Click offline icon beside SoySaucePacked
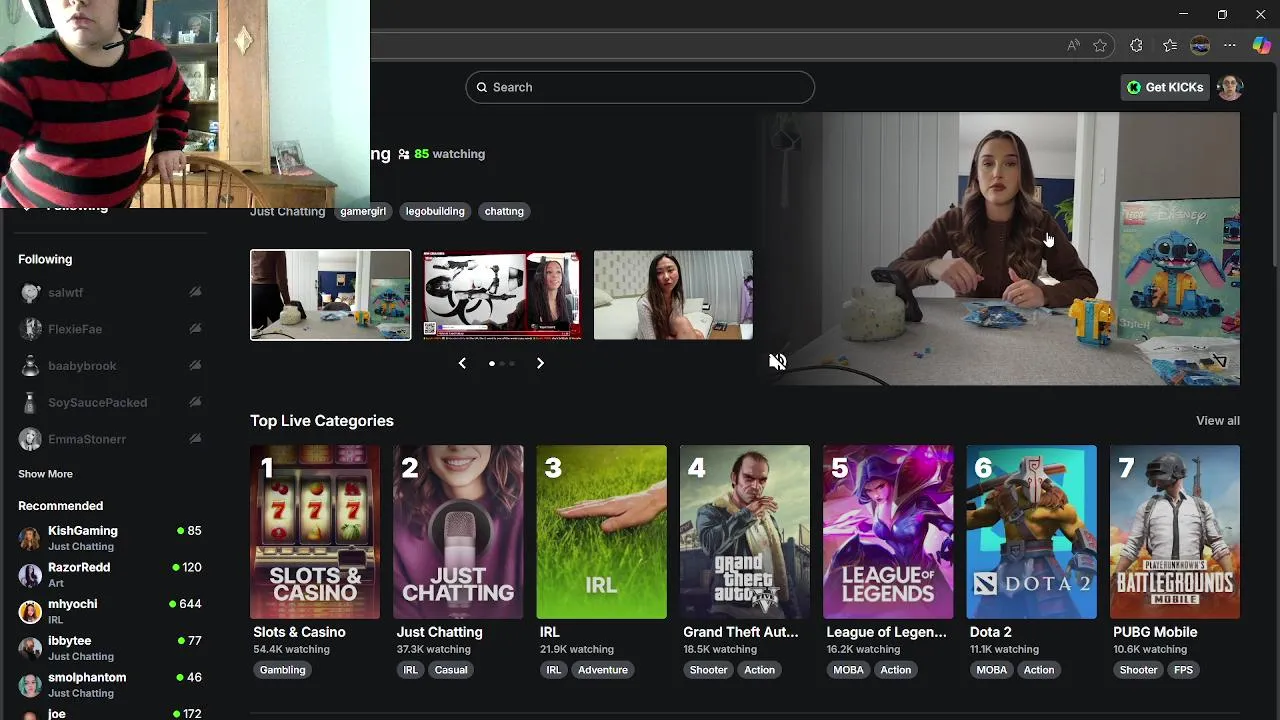 pos(195,402)
